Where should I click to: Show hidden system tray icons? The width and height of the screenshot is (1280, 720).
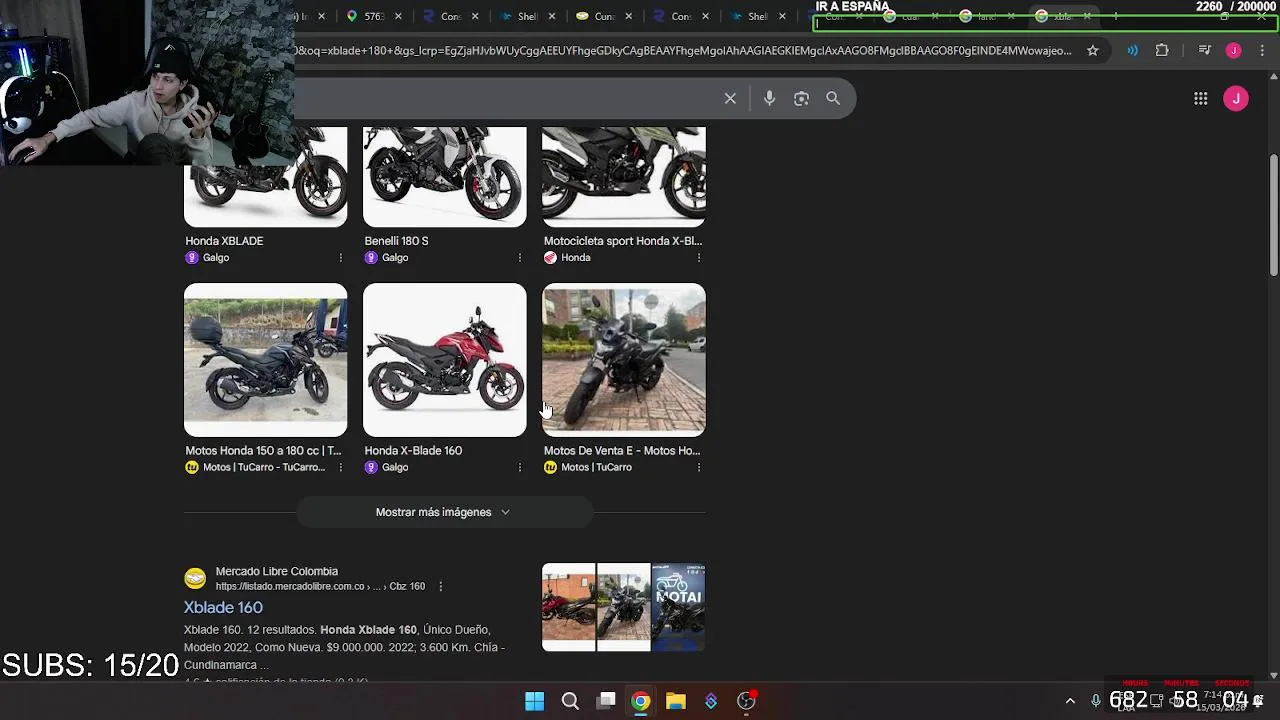[1070, 701]
